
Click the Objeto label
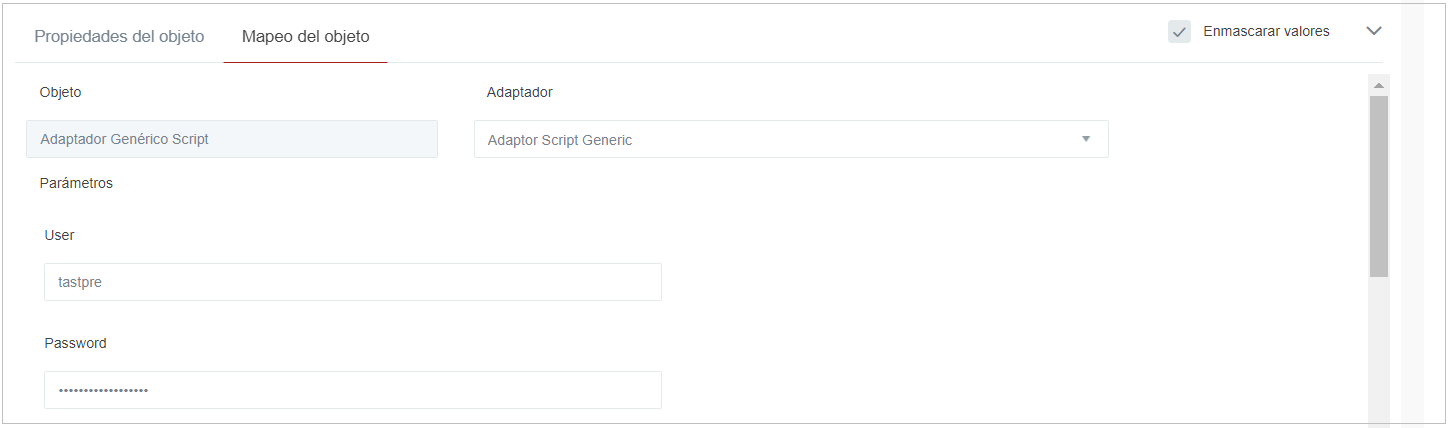point(60,92)
